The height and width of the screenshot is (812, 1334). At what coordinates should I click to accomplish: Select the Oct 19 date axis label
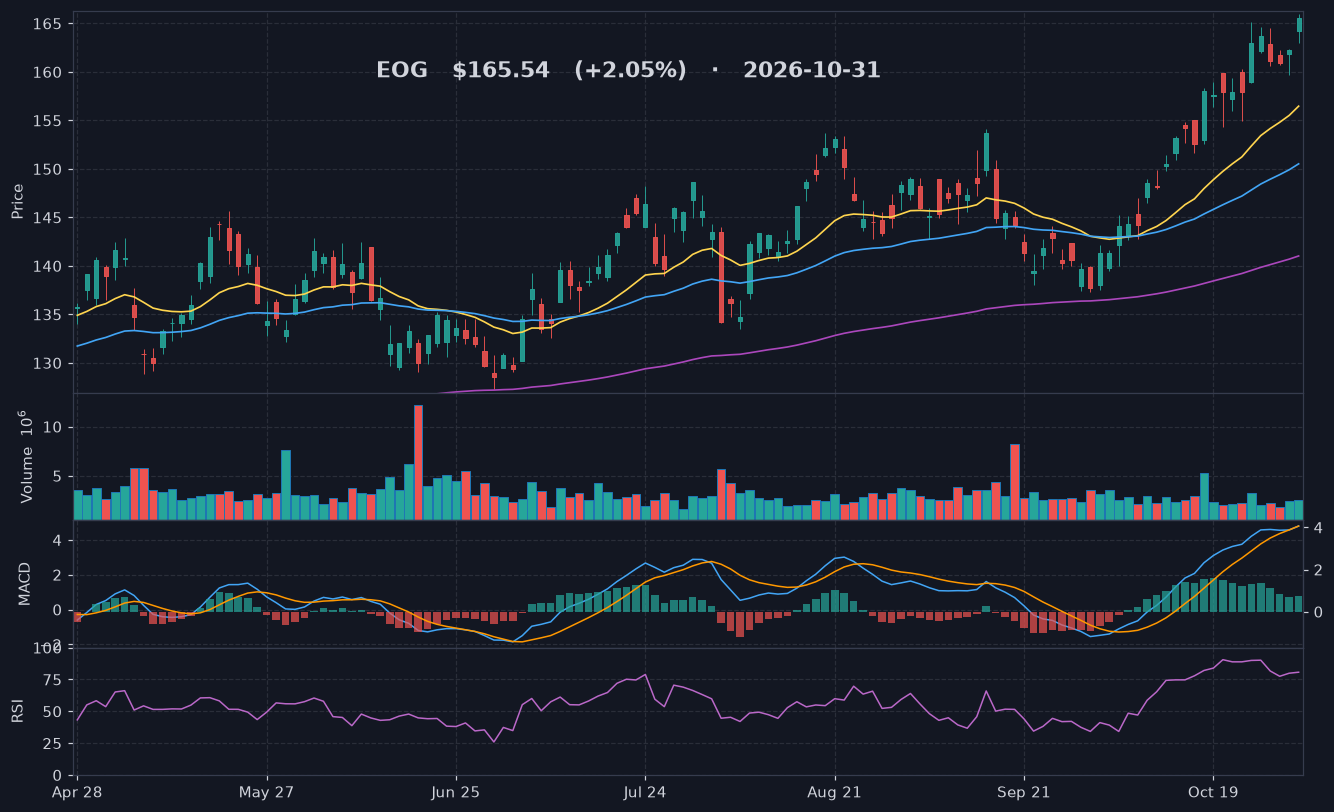click(1213, 792)
